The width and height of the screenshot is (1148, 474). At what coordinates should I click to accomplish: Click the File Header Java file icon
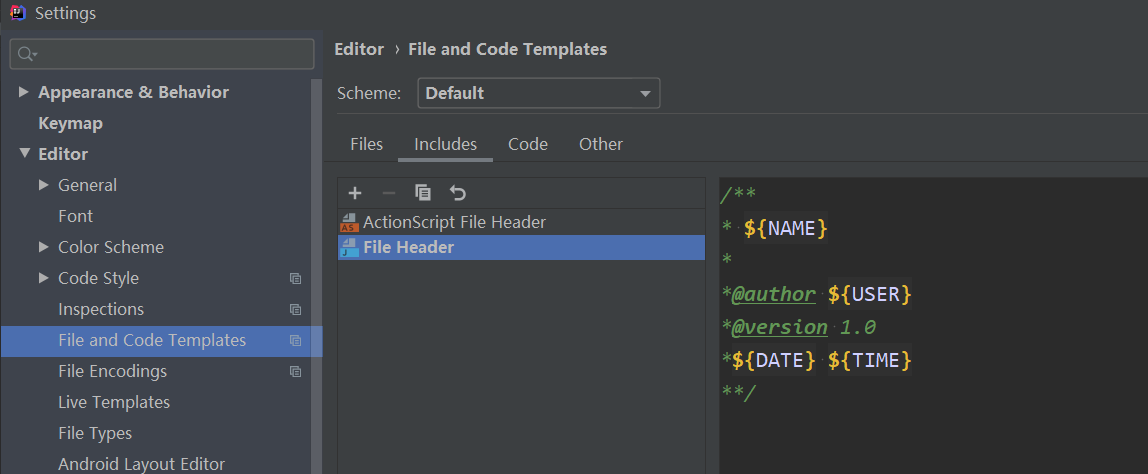[349, 247]
